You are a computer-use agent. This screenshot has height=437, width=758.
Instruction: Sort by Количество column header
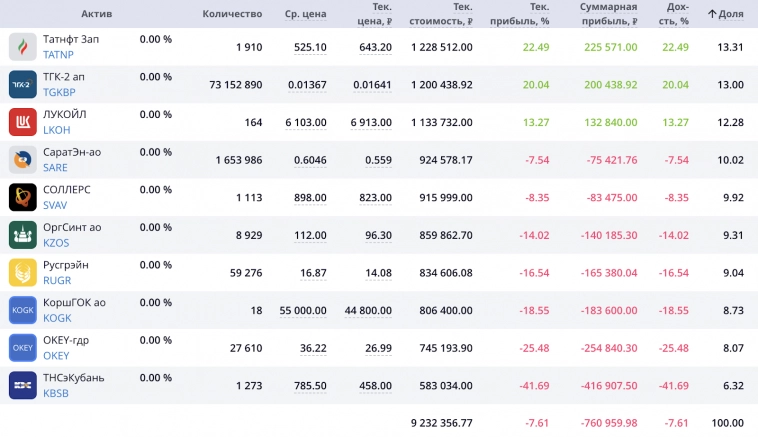[x=232, y=14]
